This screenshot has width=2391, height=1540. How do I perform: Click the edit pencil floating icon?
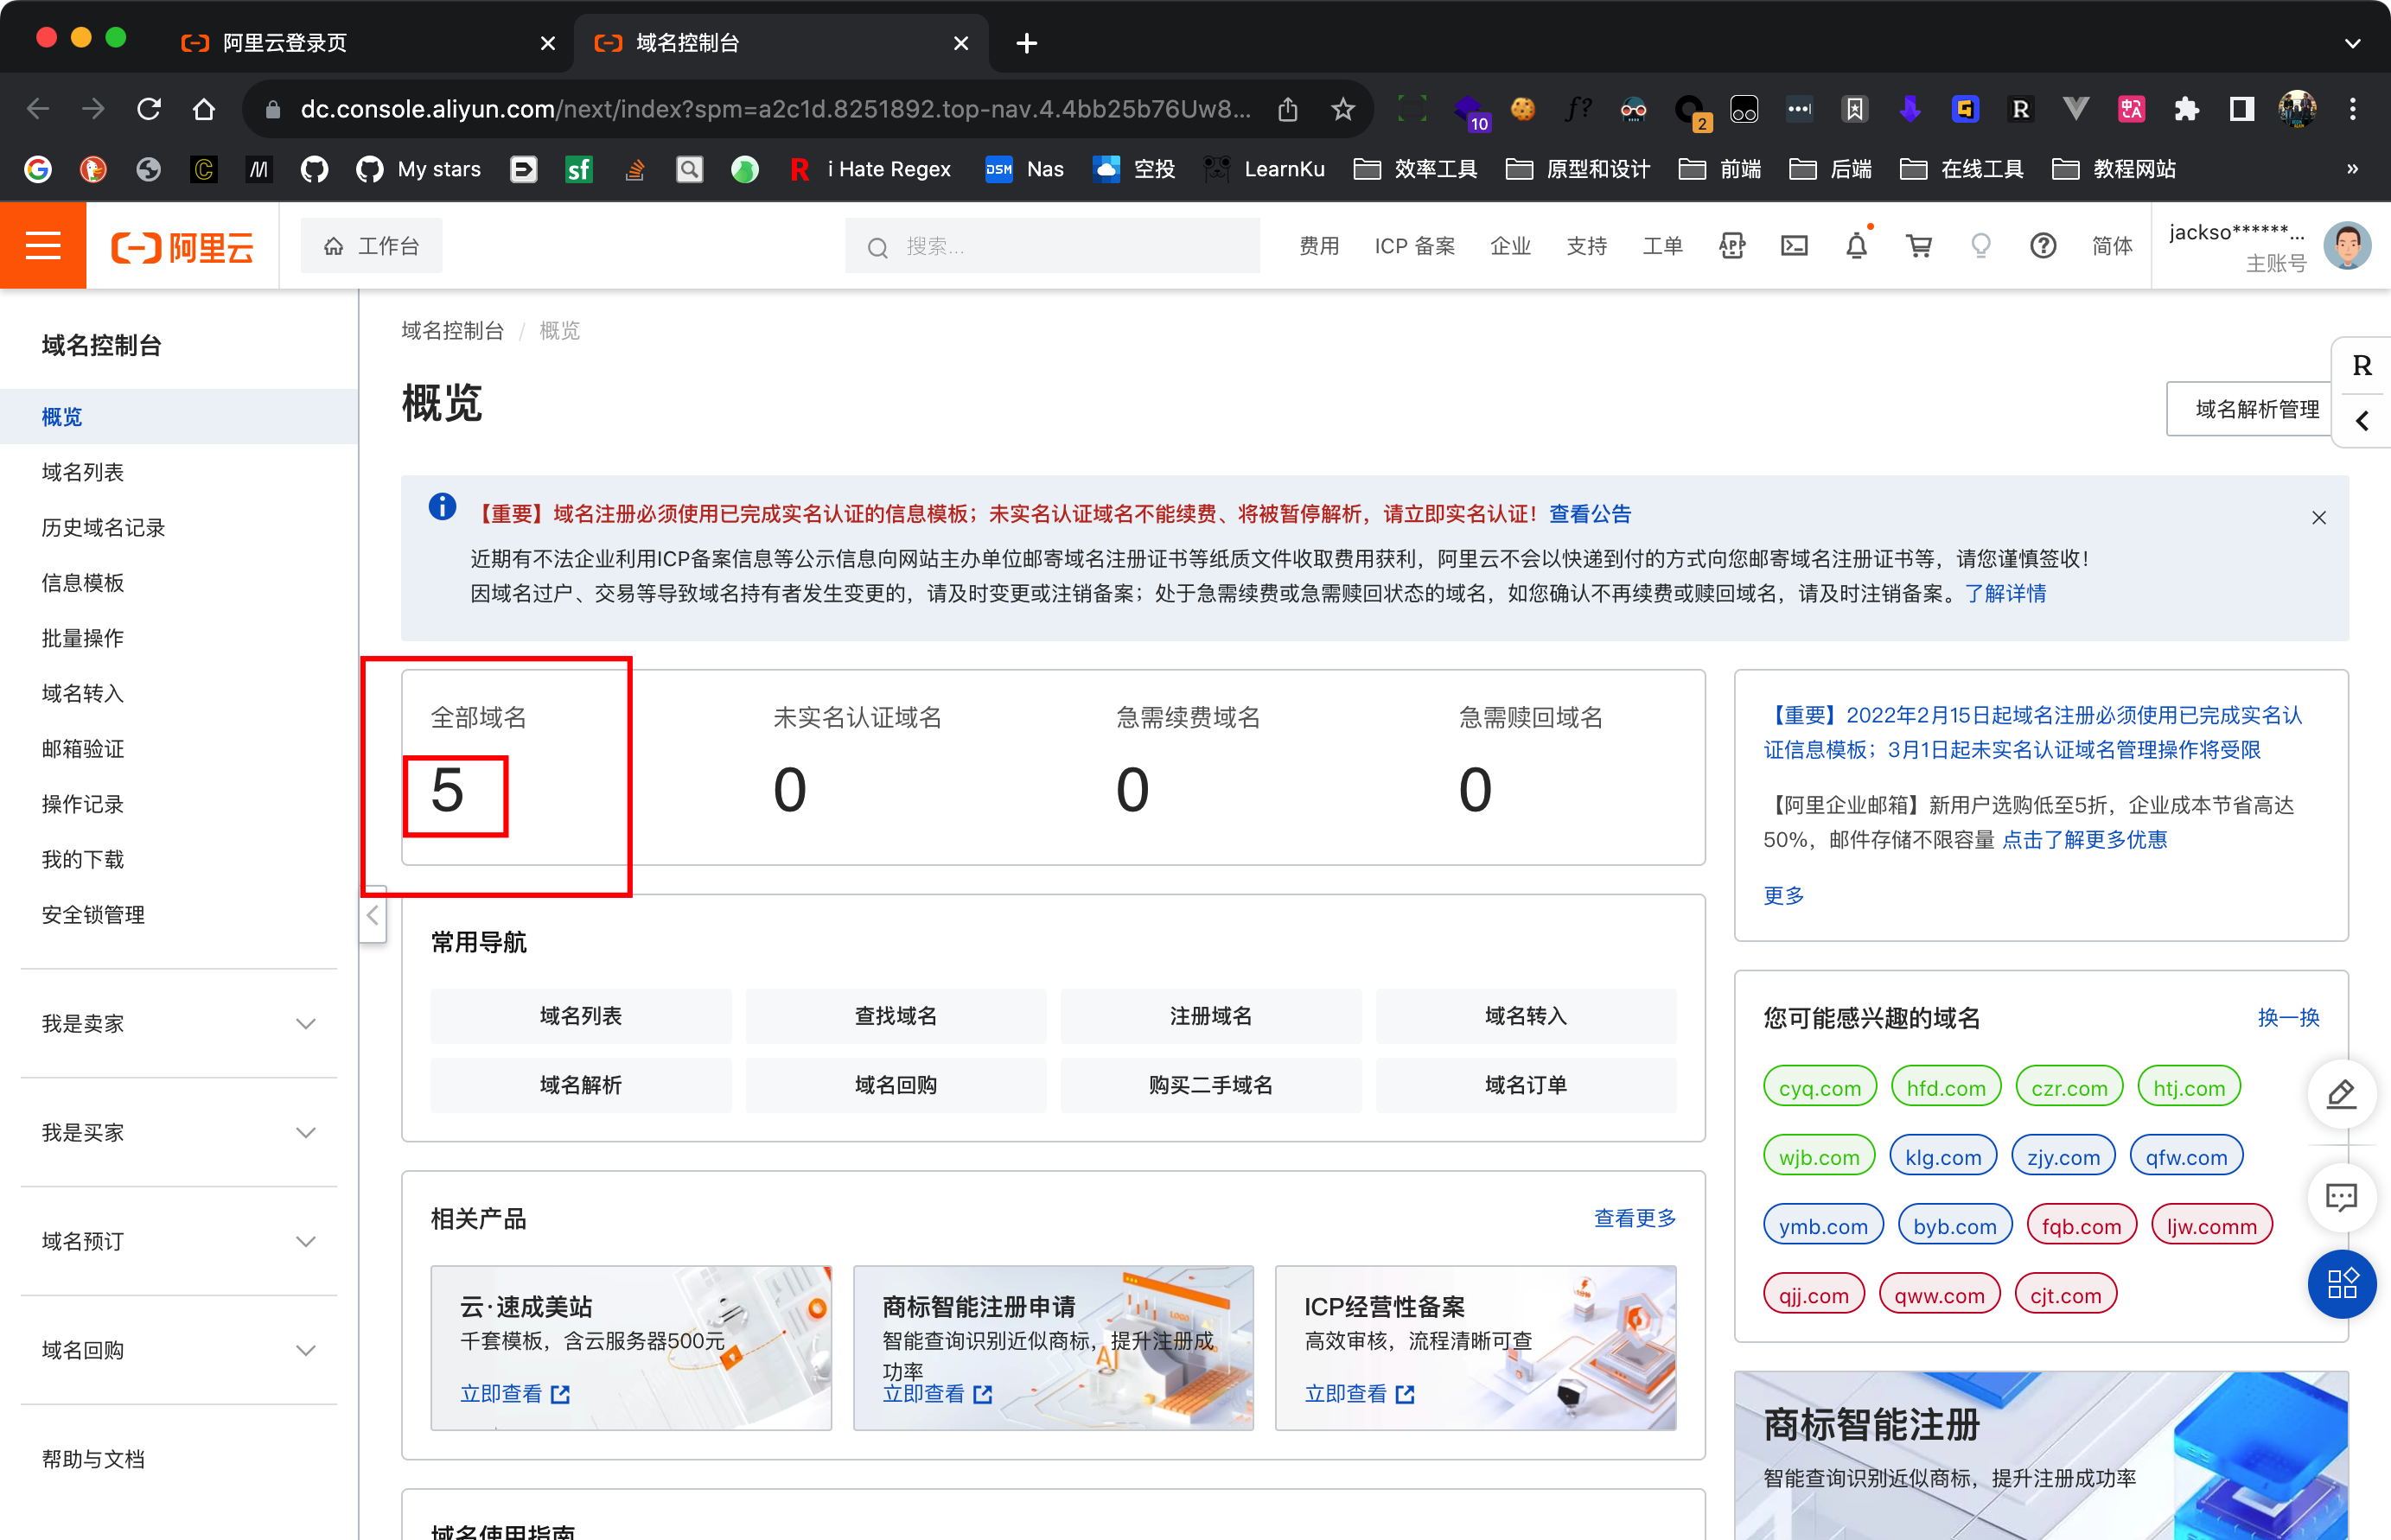pyautogui.click(x=2341, y=1094)
